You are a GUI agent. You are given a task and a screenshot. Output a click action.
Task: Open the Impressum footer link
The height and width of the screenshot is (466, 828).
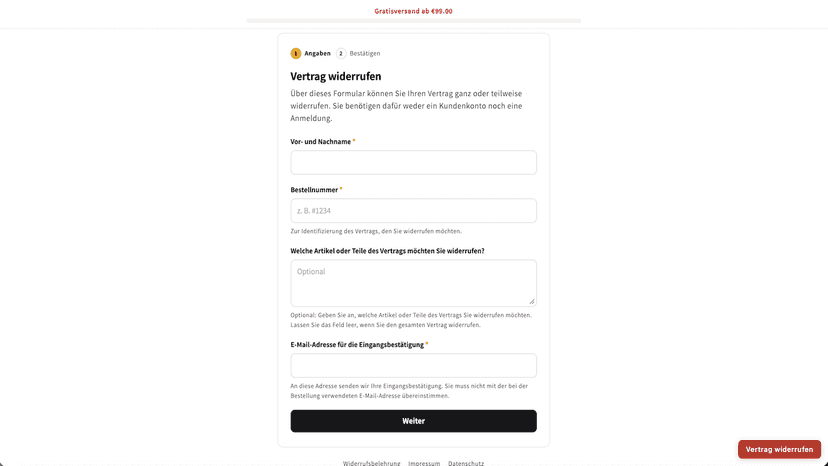[424, 463]
